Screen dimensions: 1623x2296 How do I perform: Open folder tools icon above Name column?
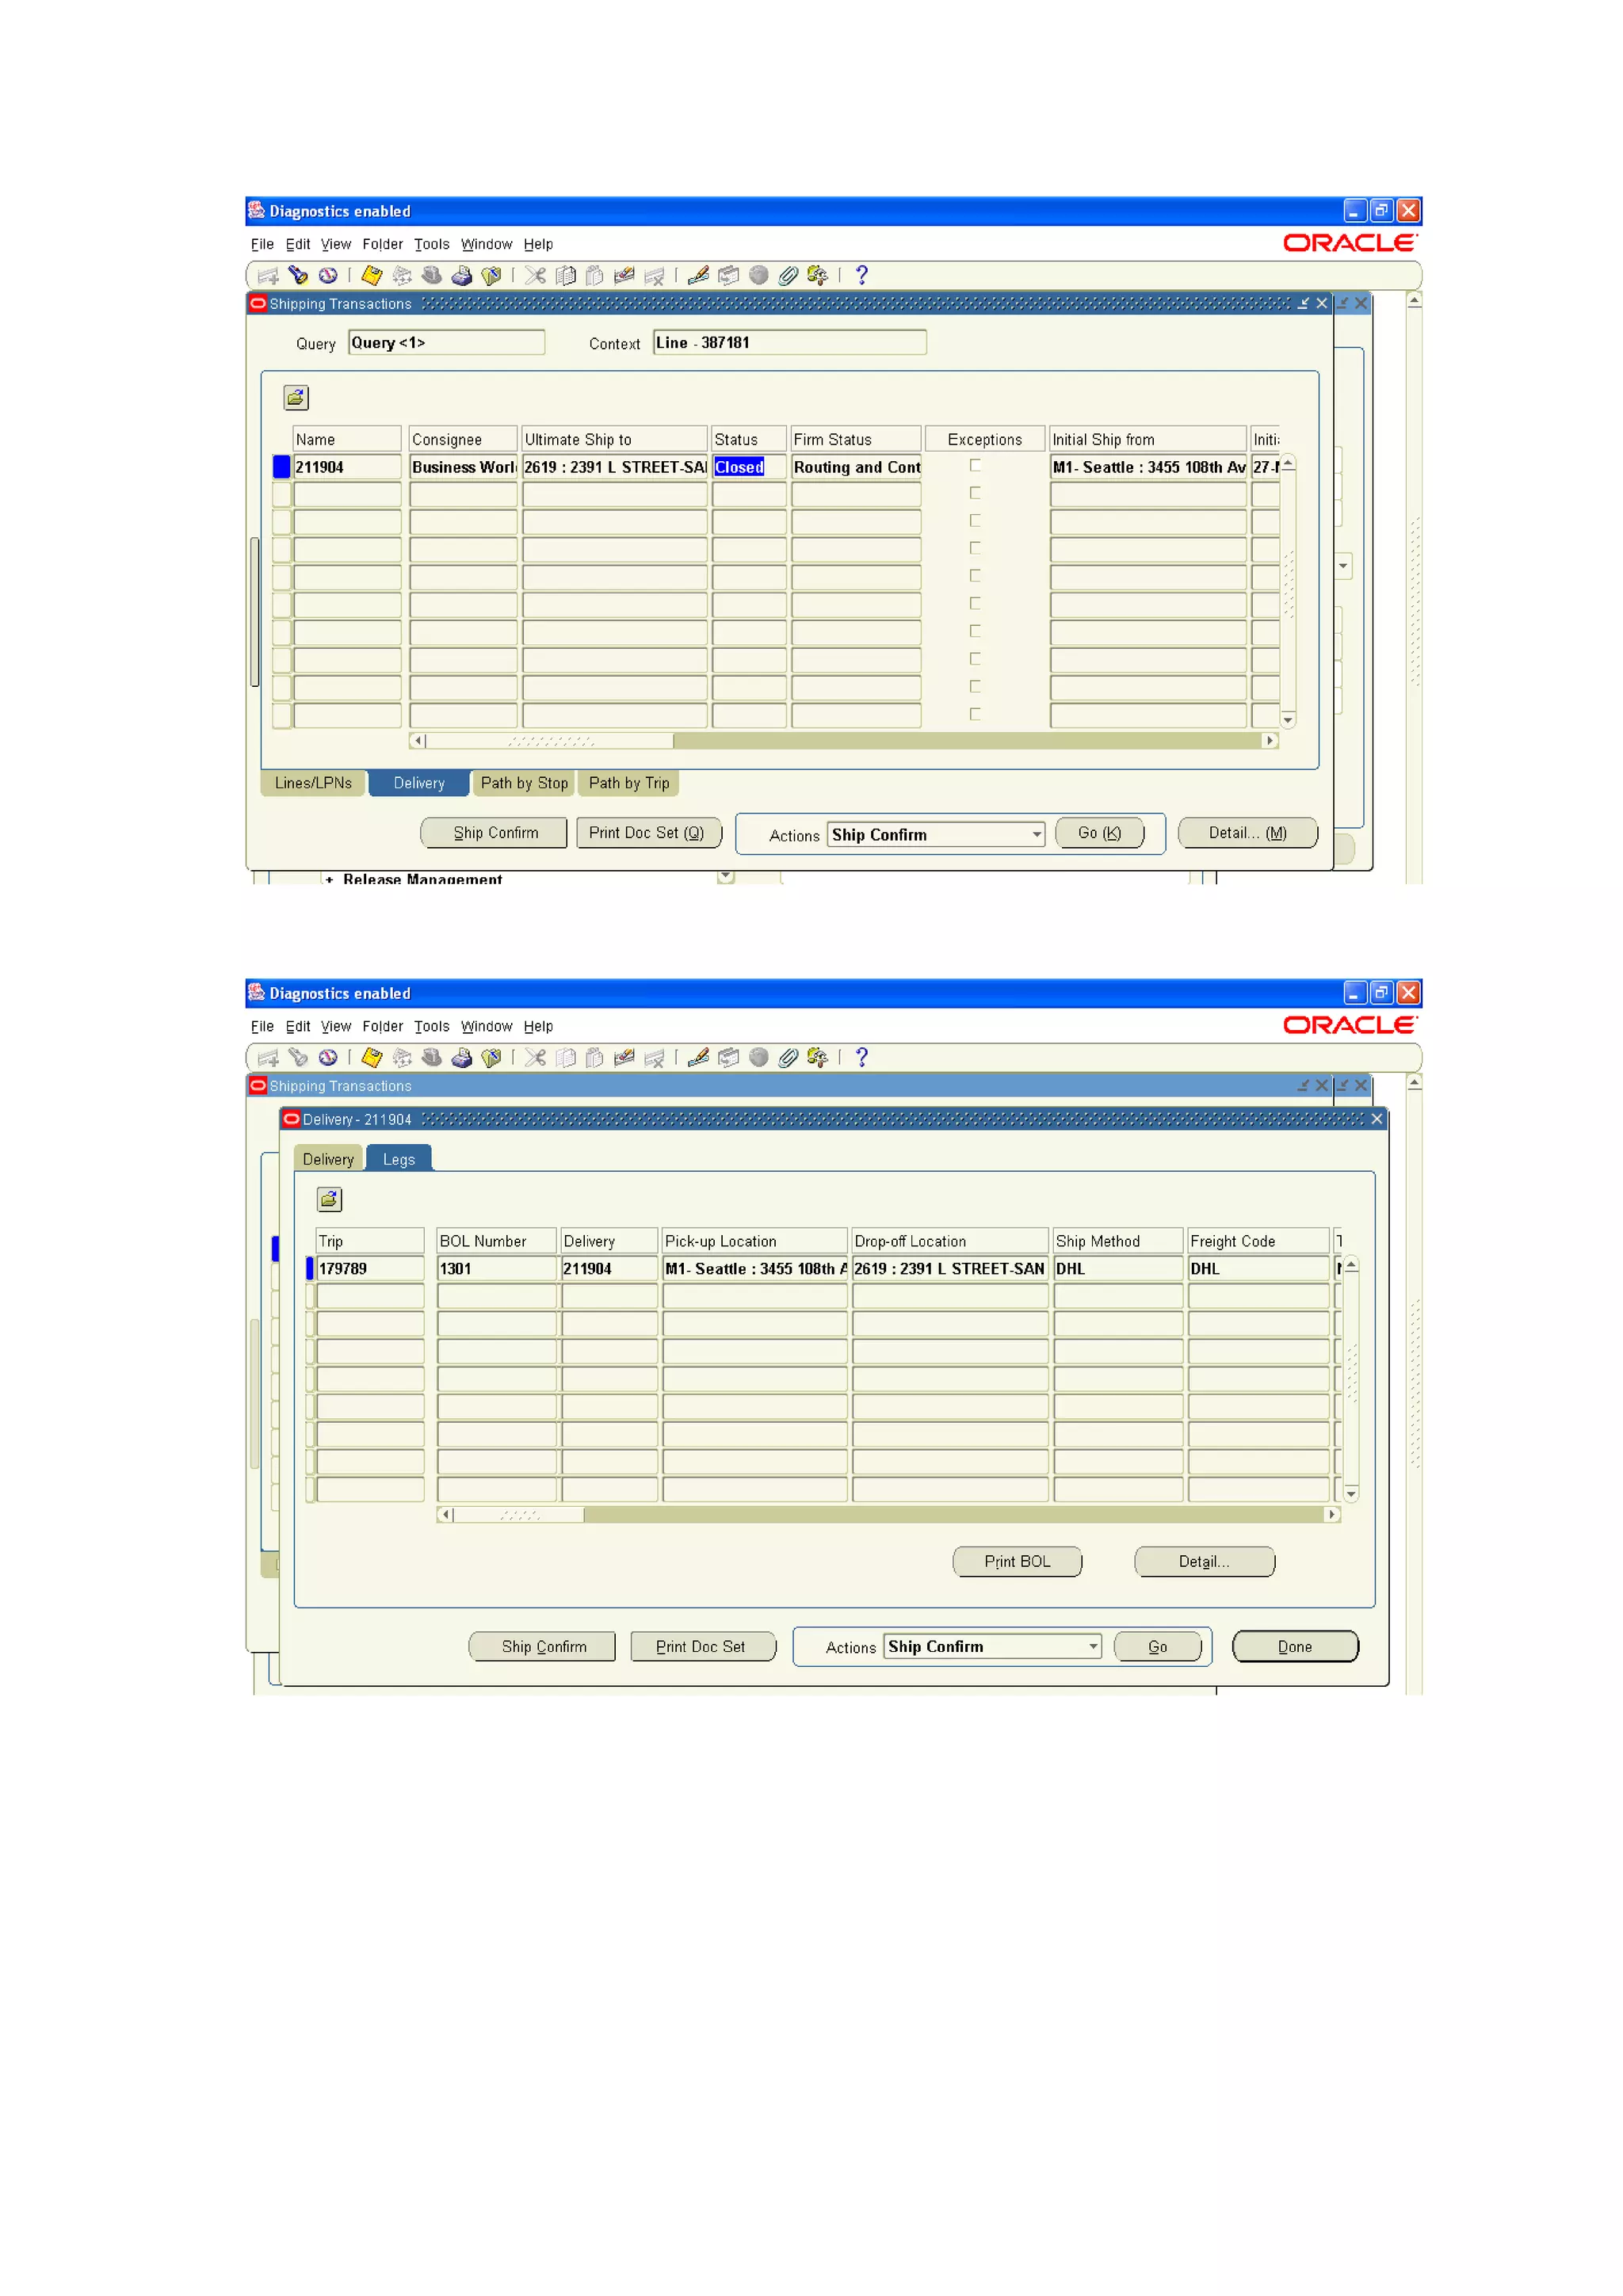click(296, 398)
